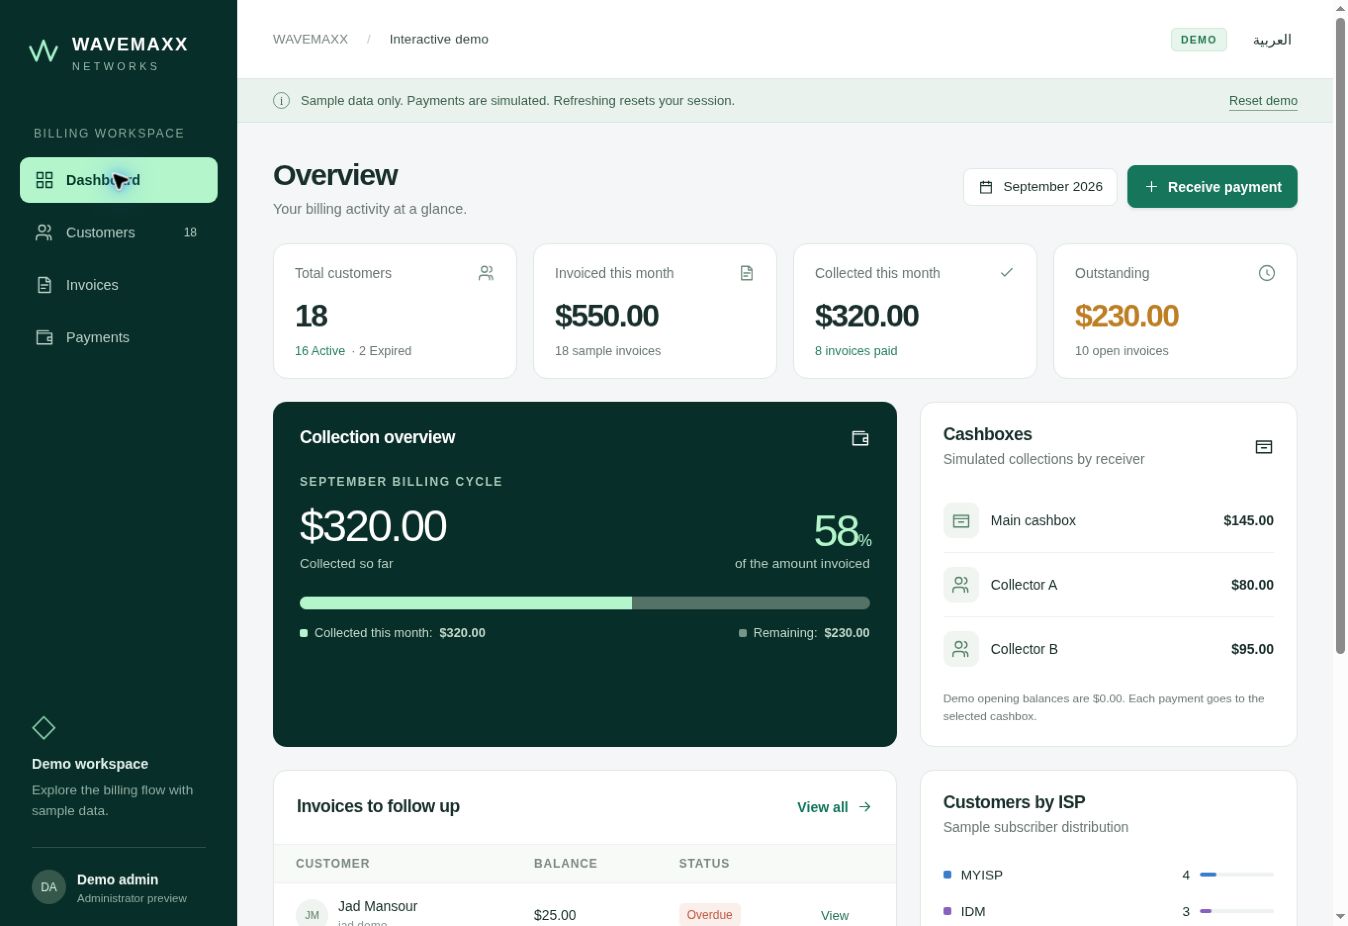The image size is (1348, 926).
Task: Click the Main cashbox icon
Action: click(961, 520)
